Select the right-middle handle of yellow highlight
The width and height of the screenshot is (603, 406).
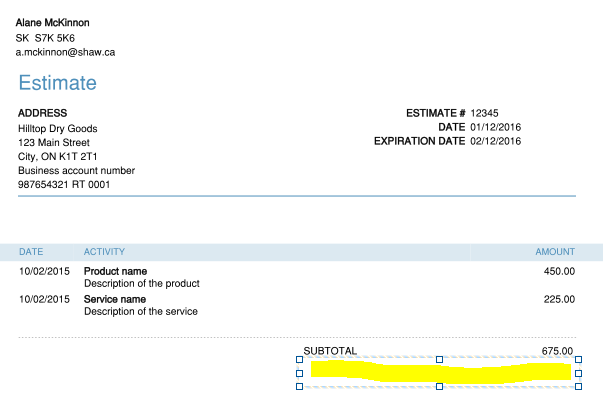(578, 373)
